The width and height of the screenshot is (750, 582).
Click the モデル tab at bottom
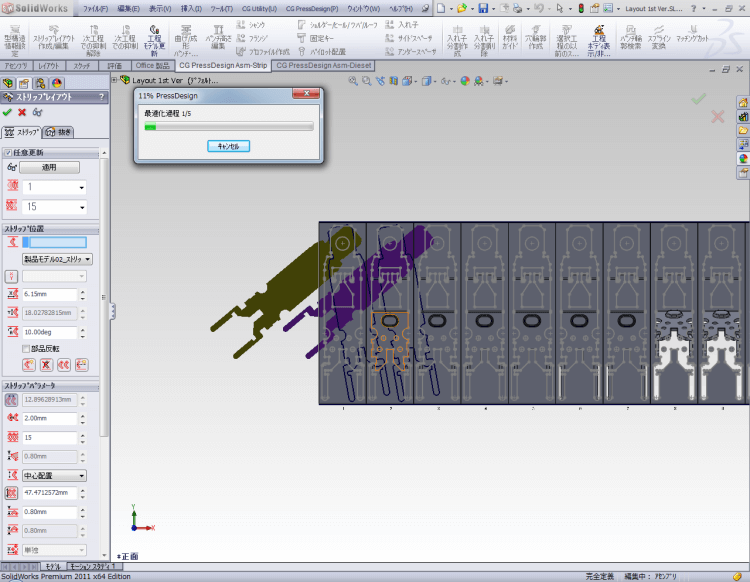[x=53, y=567]
